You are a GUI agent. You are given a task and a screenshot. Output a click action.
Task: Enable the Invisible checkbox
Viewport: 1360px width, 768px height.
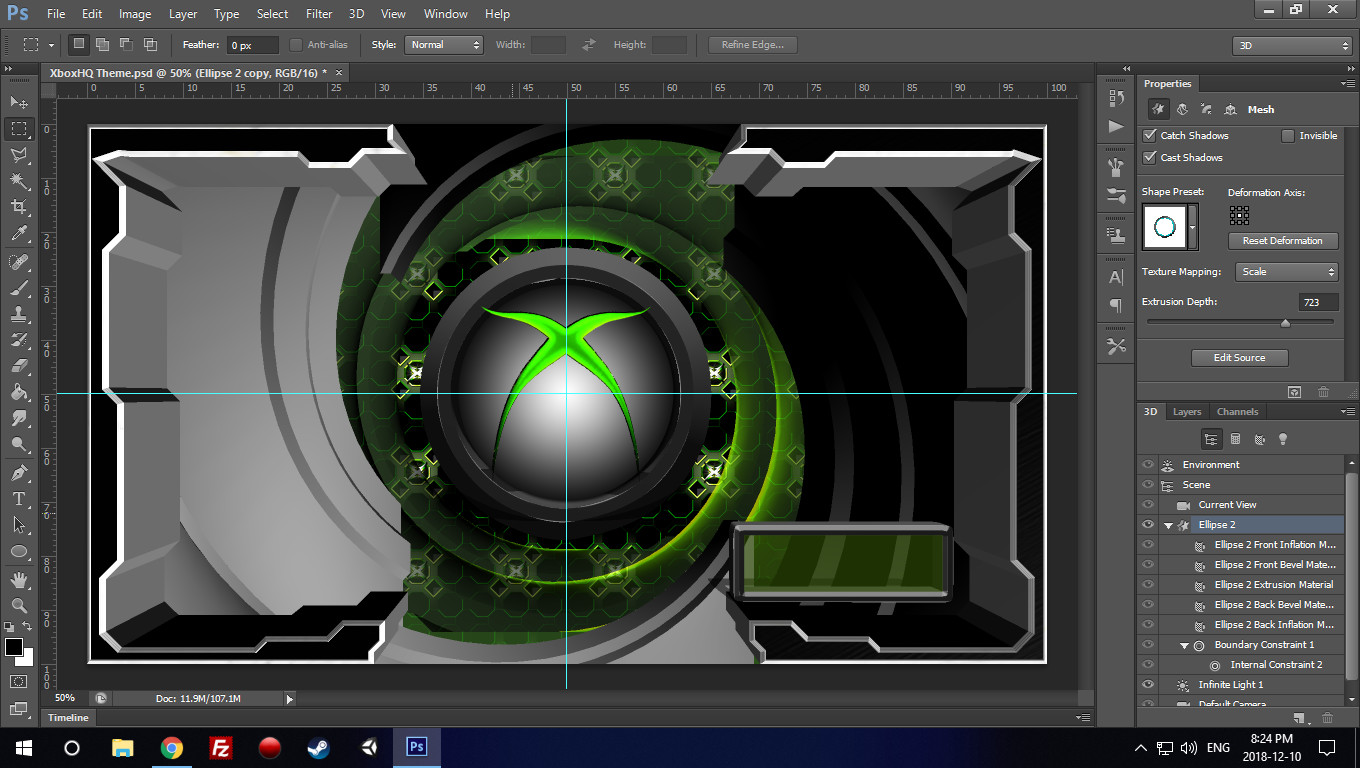pos(1288,135)
